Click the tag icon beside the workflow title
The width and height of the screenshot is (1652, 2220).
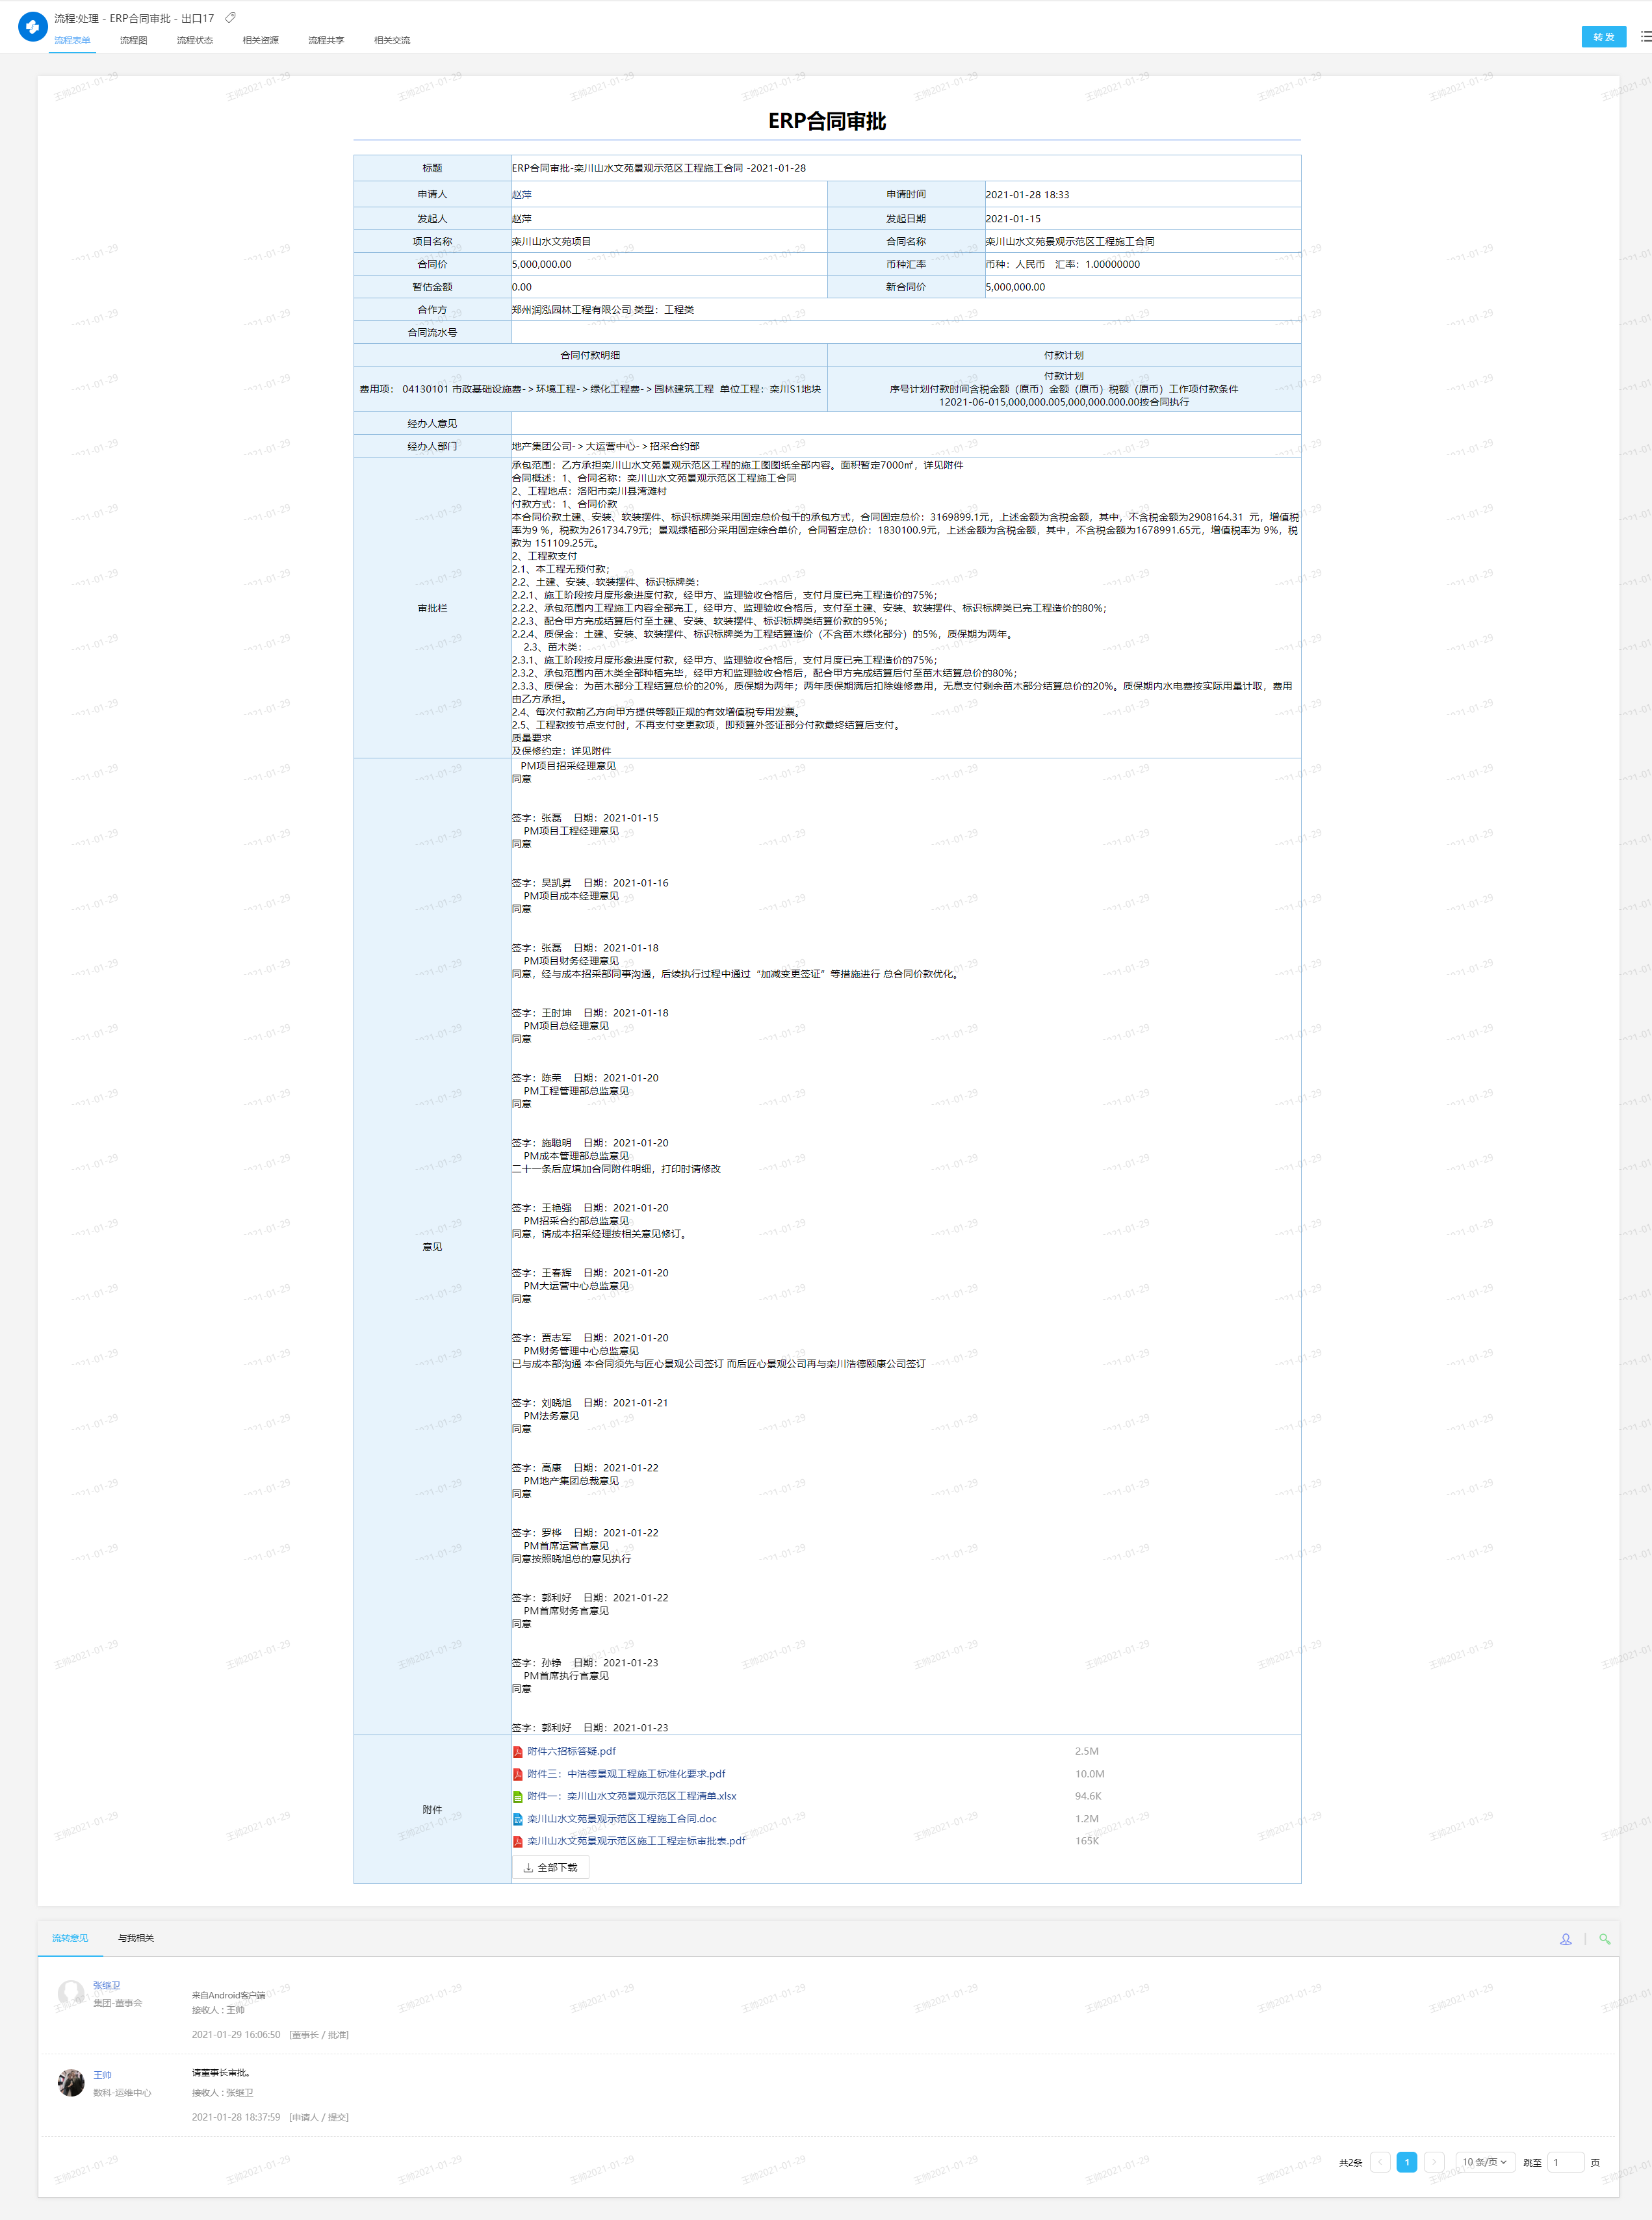click(231, 18)
